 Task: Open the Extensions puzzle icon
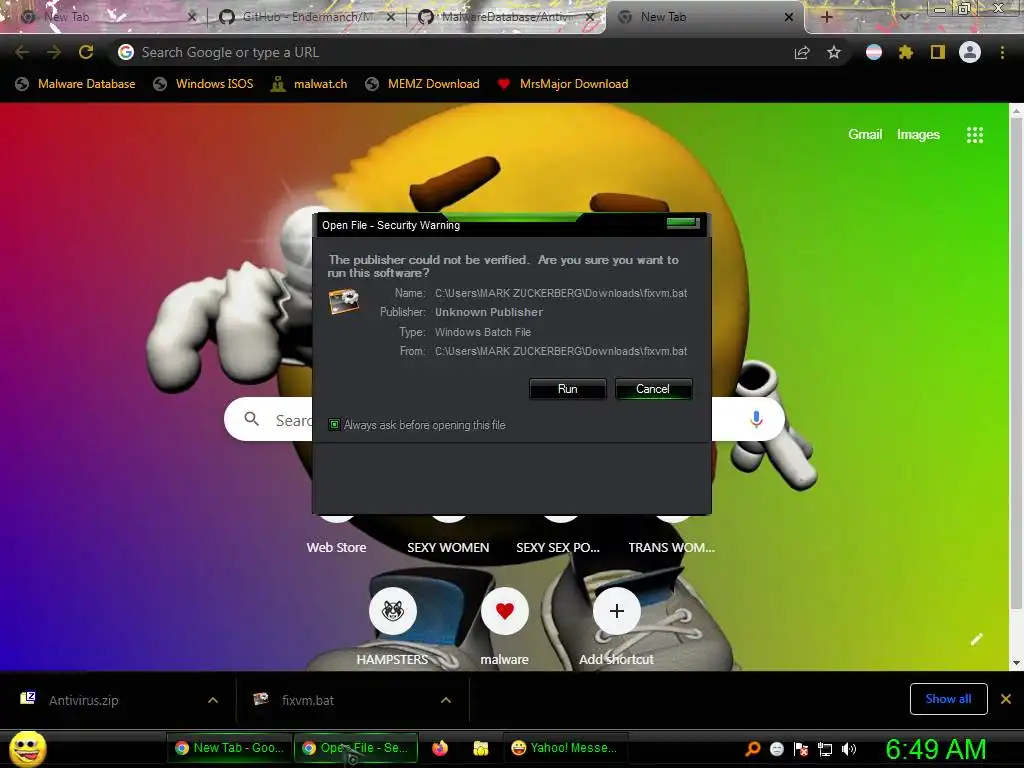coord(905,52)
